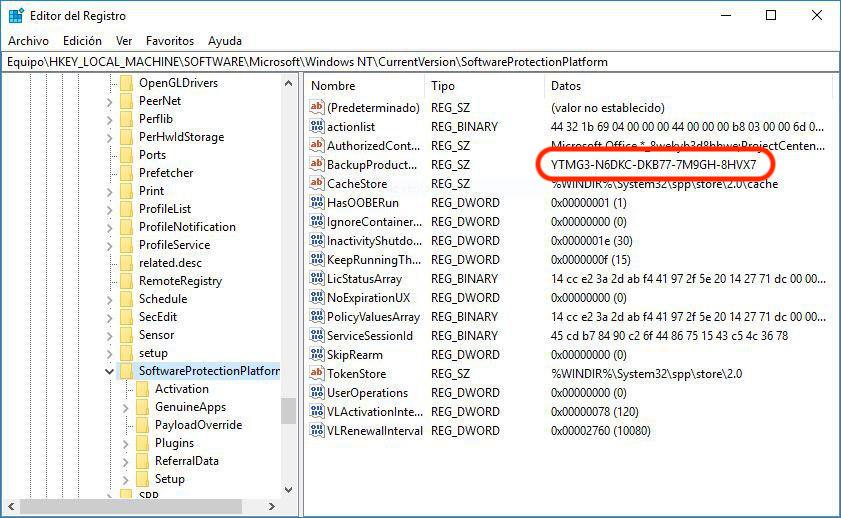Click the tree pane scroll down arrow
The width and height of the screenshot is (841, 518).
[288, 491]
